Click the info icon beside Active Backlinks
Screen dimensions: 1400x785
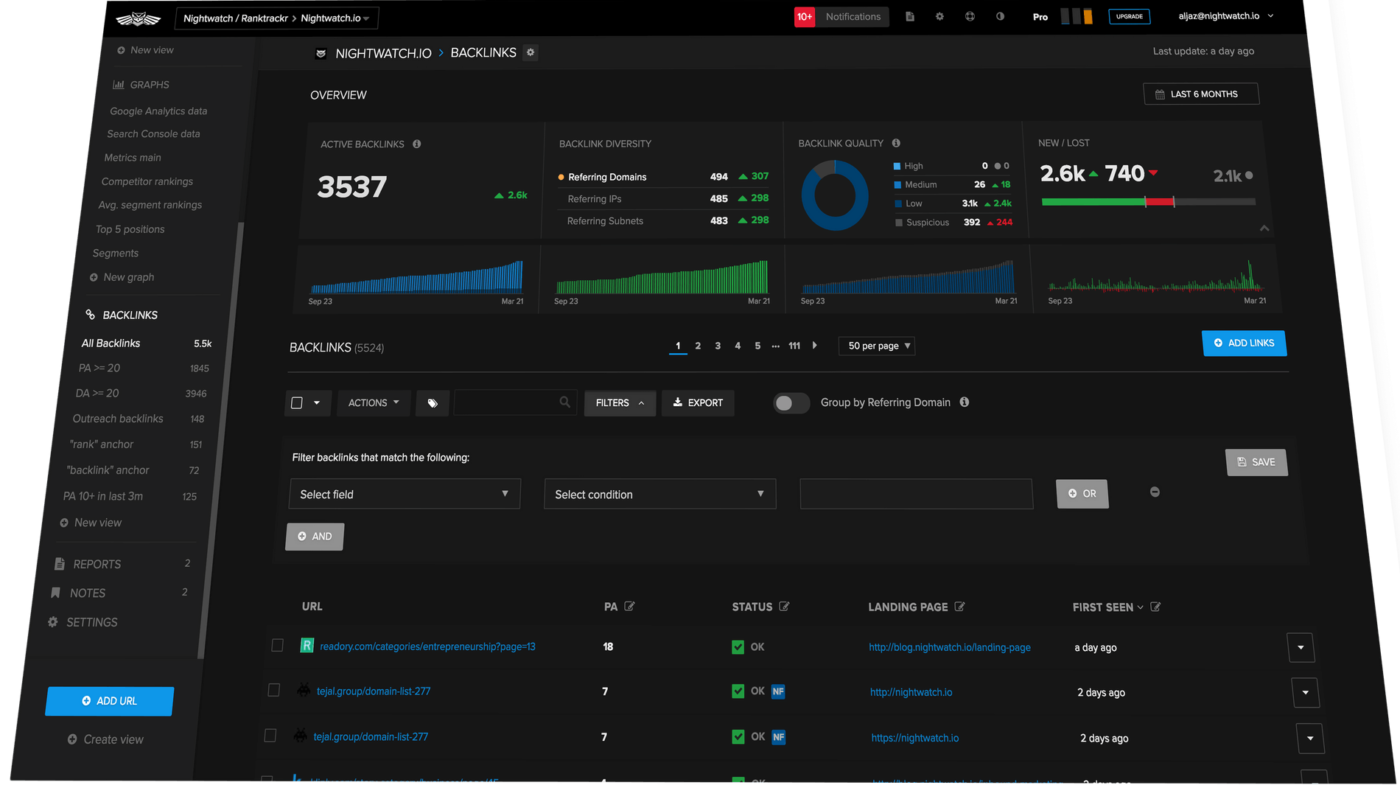(x=417, y=144)
